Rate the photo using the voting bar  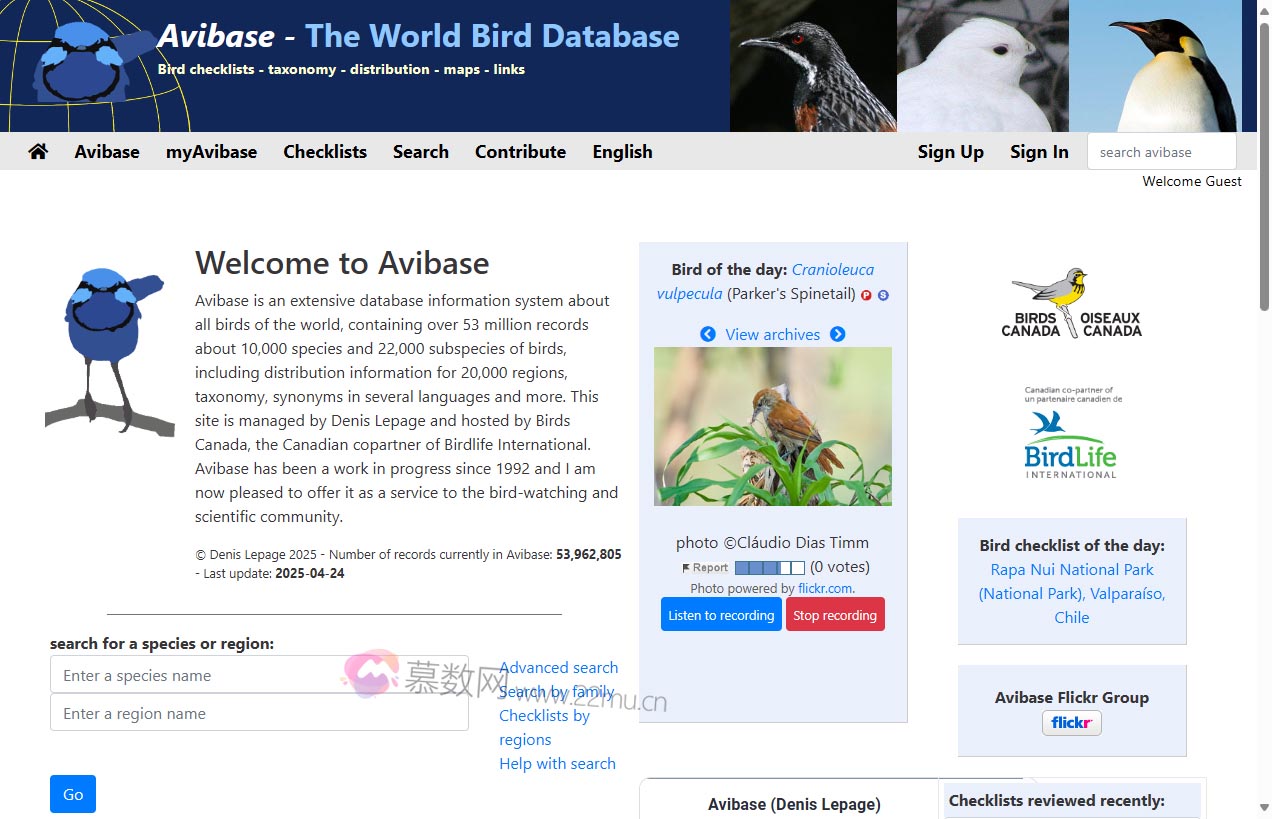point(769,567)
